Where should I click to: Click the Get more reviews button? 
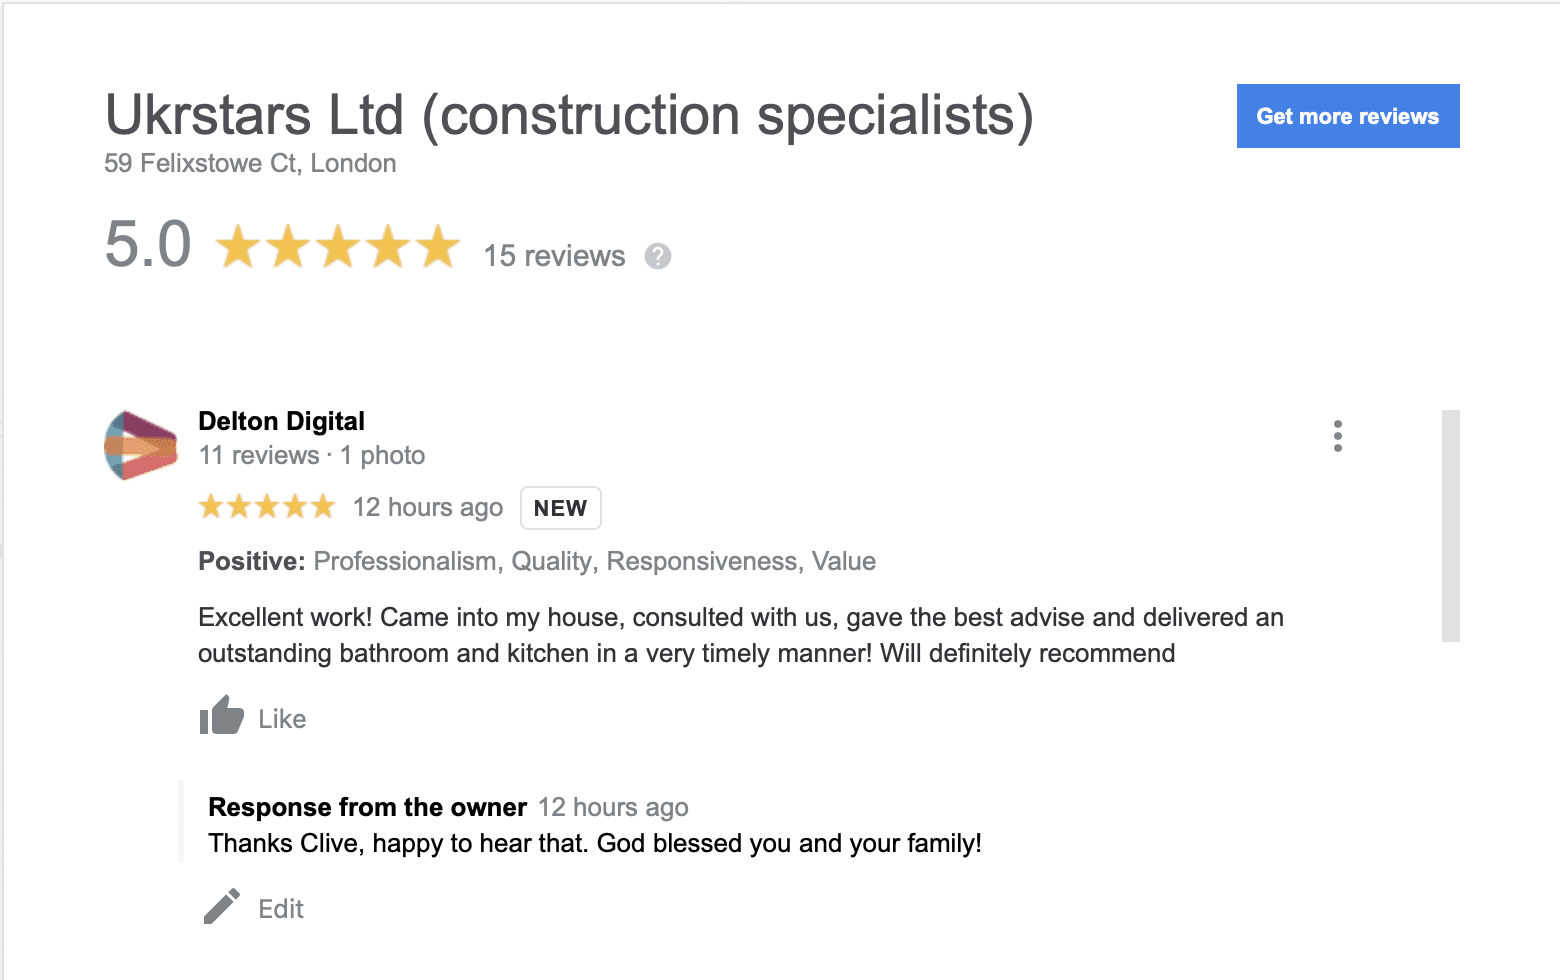[1347, 116]
